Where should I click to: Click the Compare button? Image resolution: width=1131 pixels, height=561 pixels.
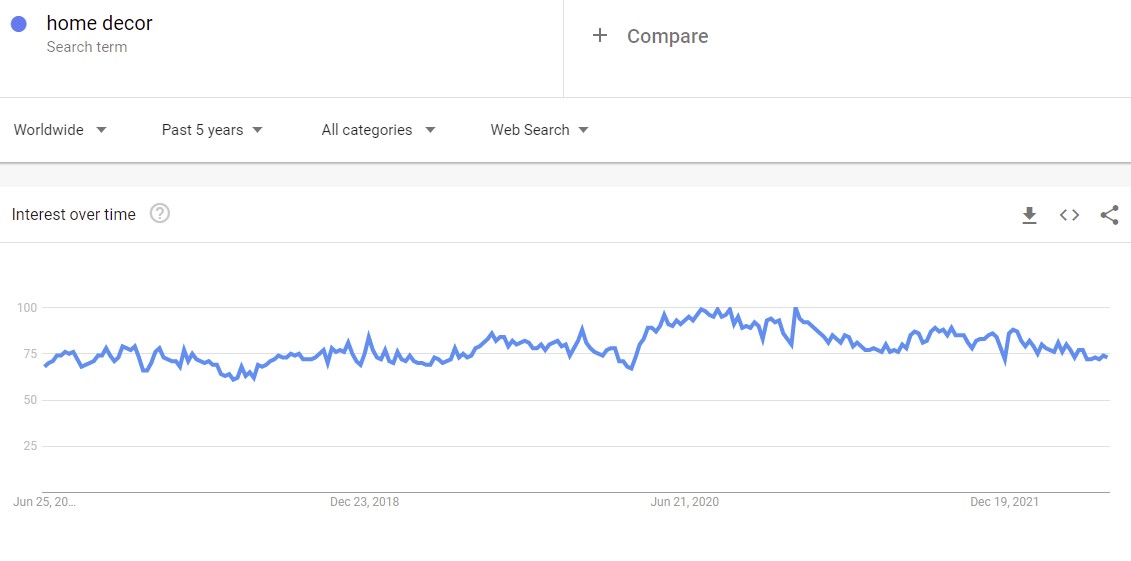coord(667,36)
